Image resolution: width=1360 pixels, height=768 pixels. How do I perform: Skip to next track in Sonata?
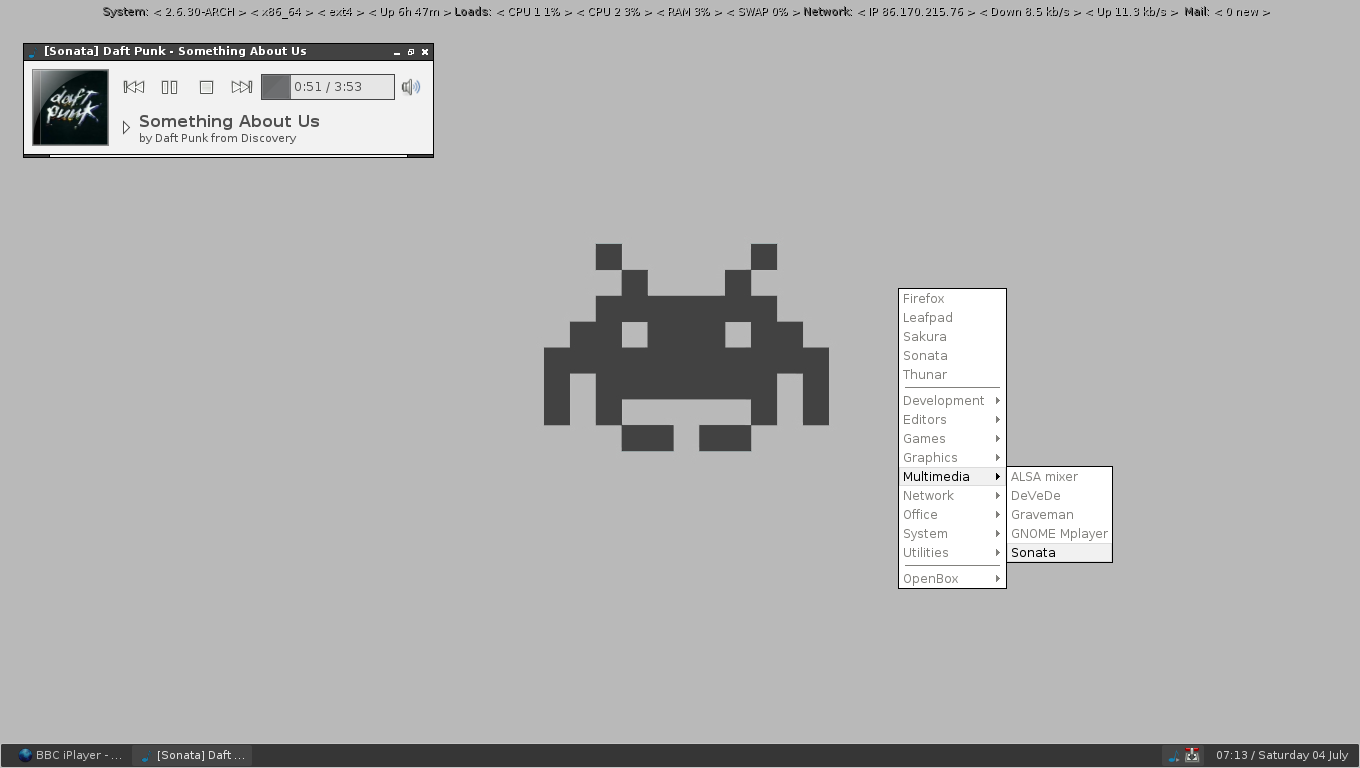(x=242, y=87)
